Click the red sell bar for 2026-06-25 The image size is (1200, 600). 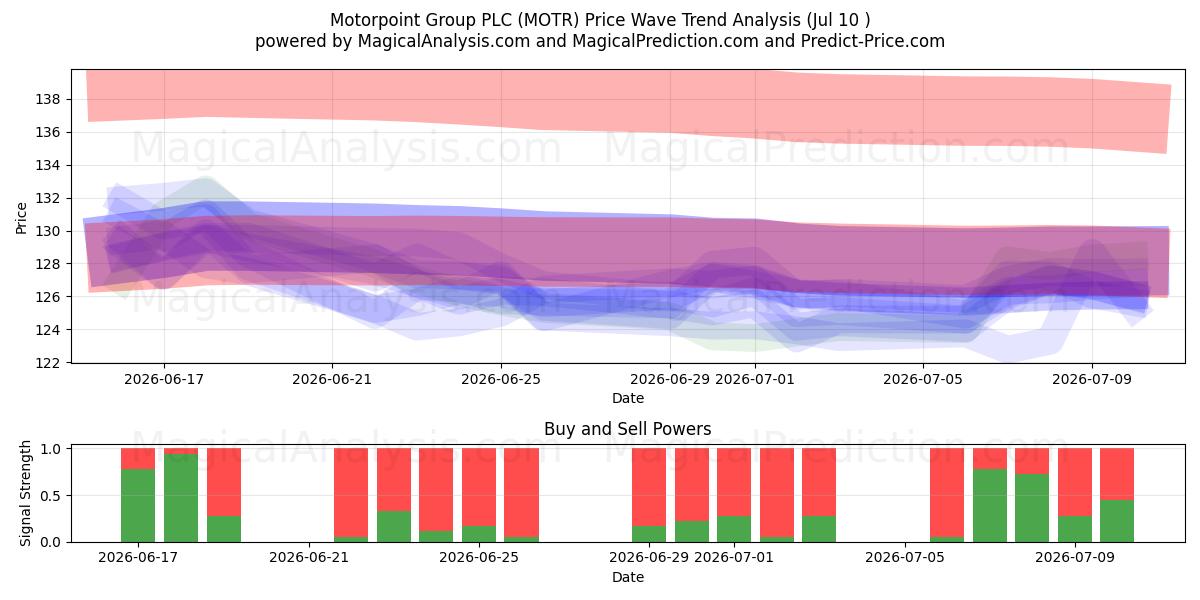[479, 487]
